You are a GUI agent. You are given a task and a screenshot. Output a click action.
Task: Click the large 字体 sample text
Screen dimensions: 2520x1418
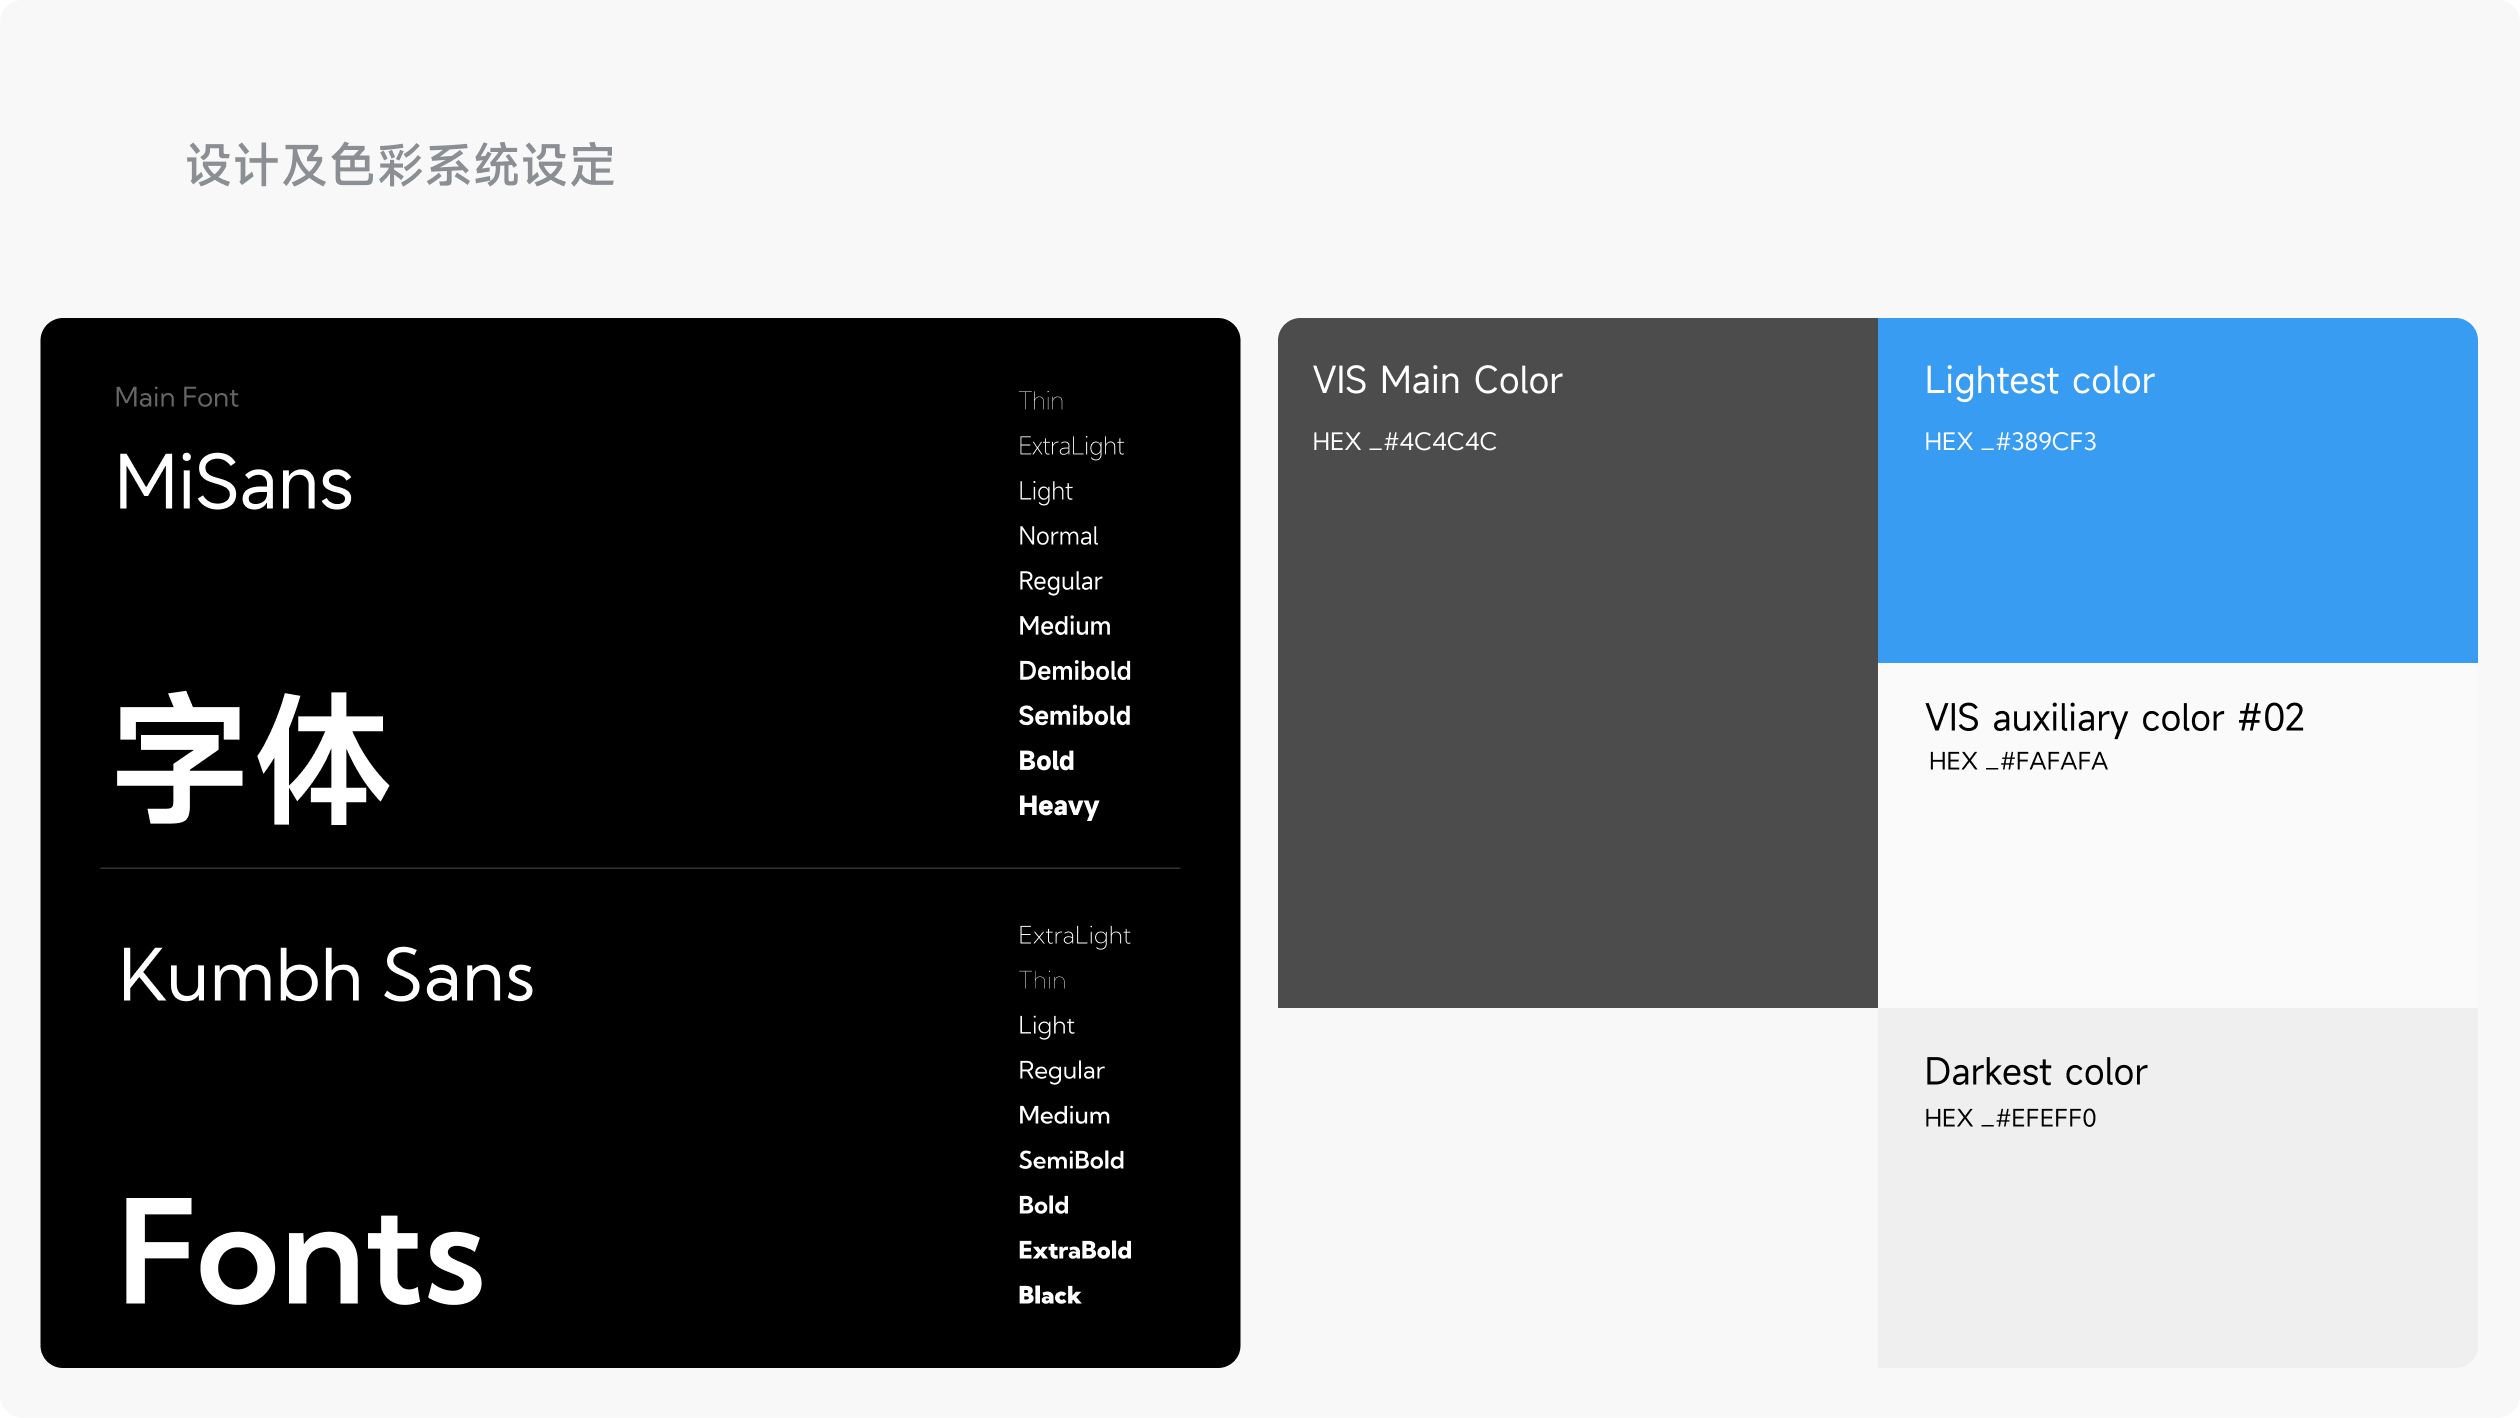pos(252,760)
